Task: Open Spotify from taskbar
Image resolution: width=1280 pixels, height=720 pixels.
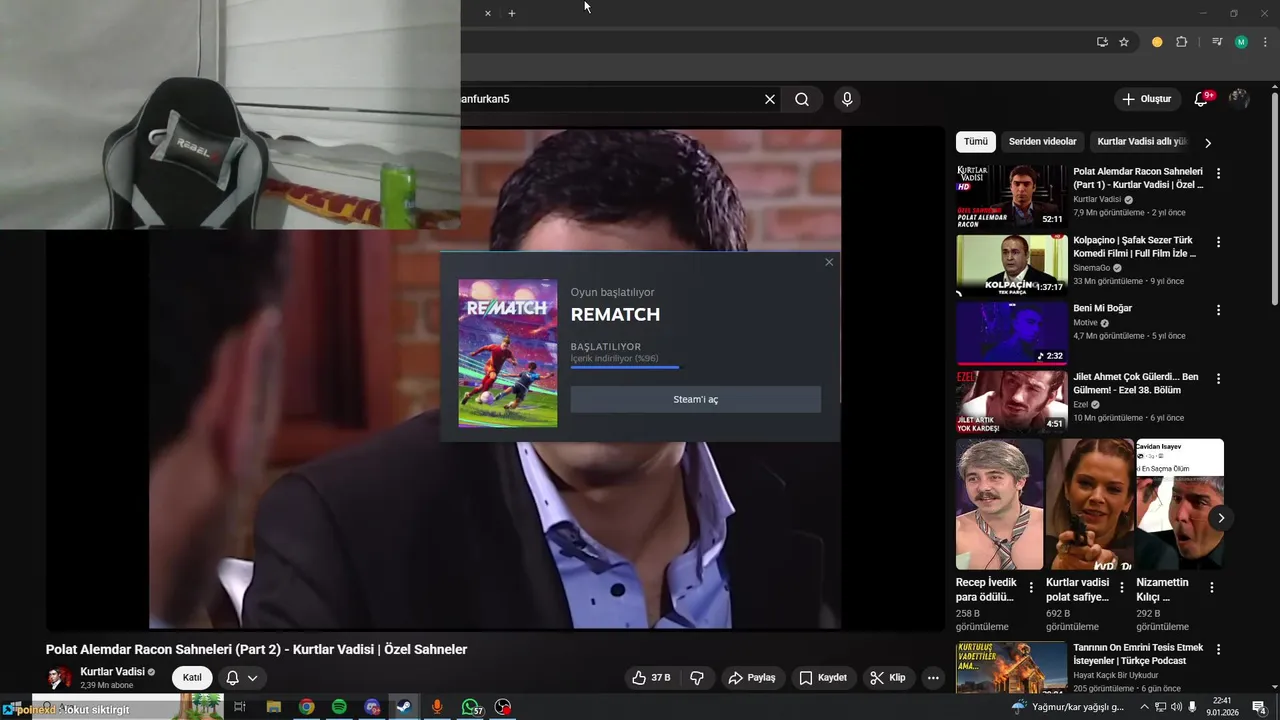Action: tap(339, 707)
